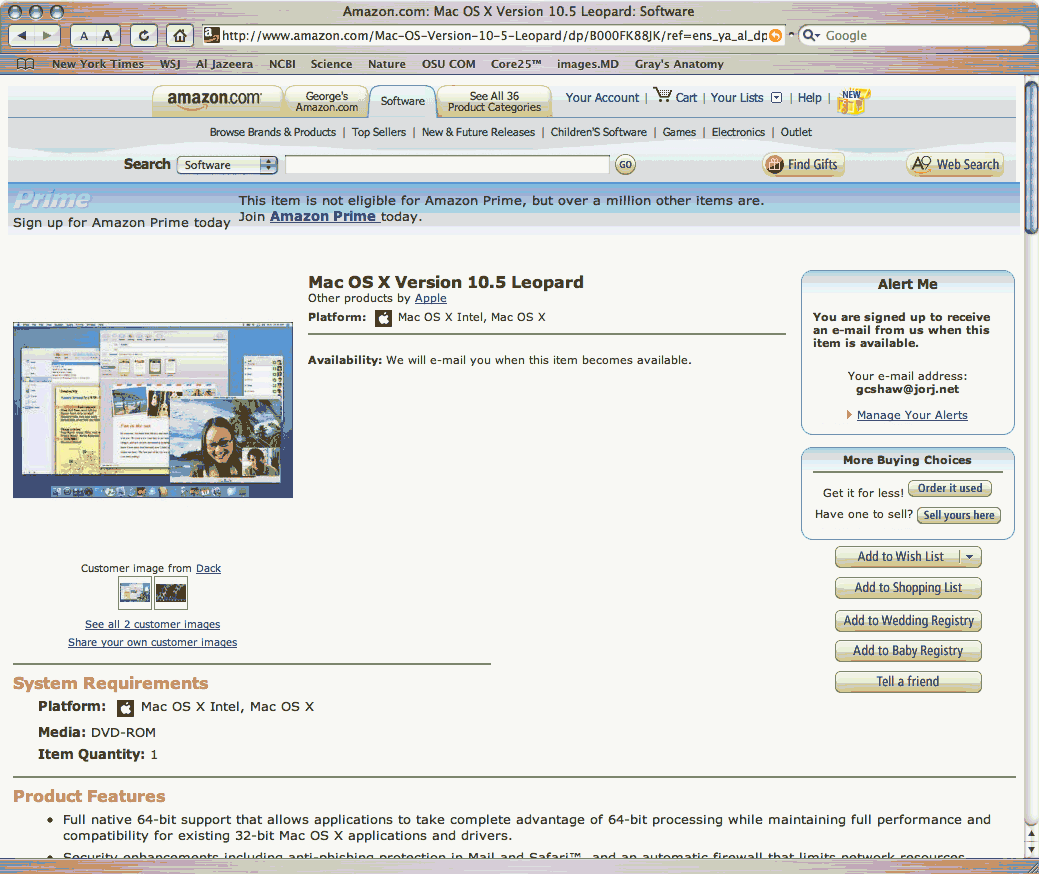Open Your Account link

[x=602, y=98]
